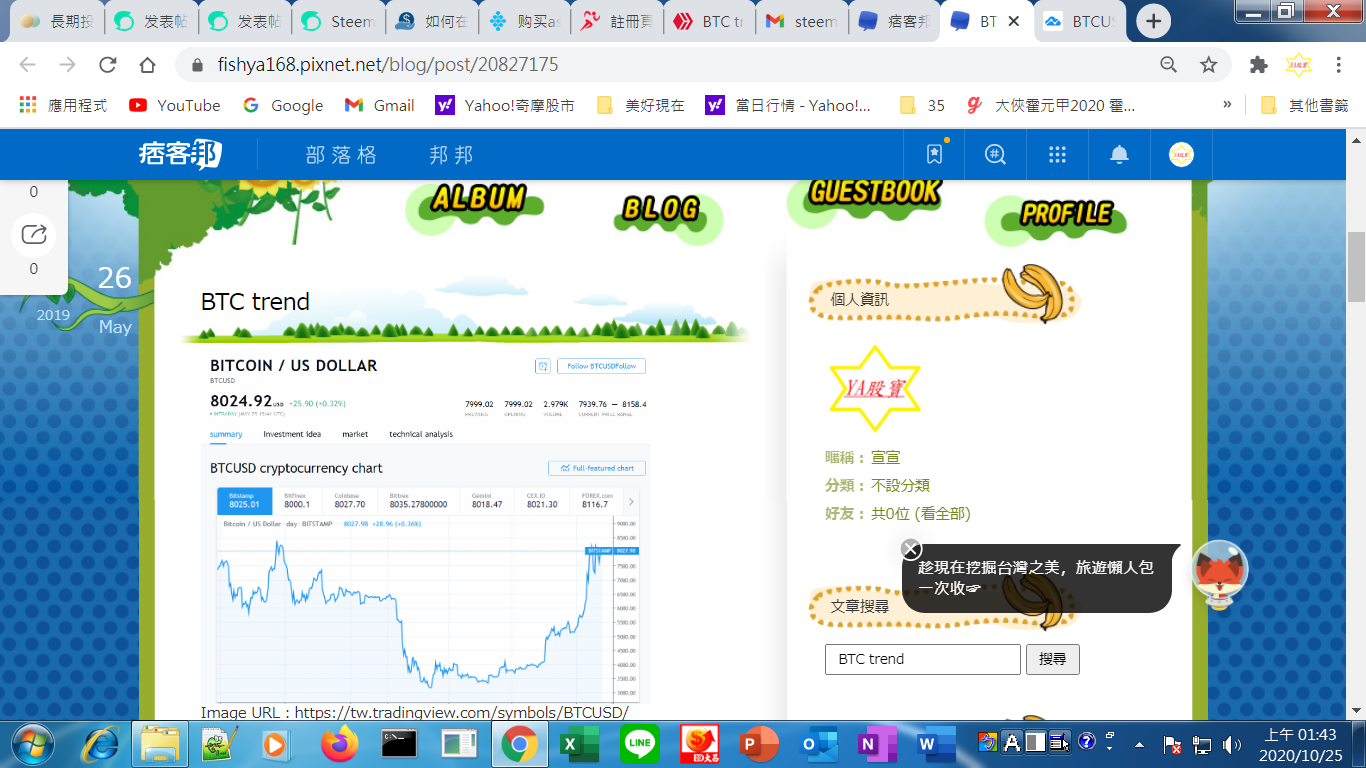Screen dimensions: 1366x768
Task: Open the notification bell in Pixnet header
Action: click(1119, 154)
